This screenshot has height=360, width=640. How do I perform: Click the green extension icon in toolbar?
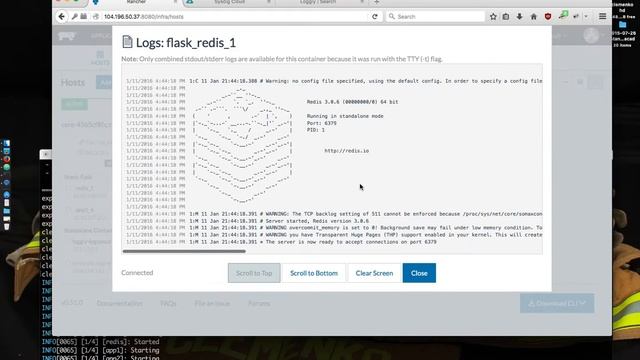click(563, 16)
